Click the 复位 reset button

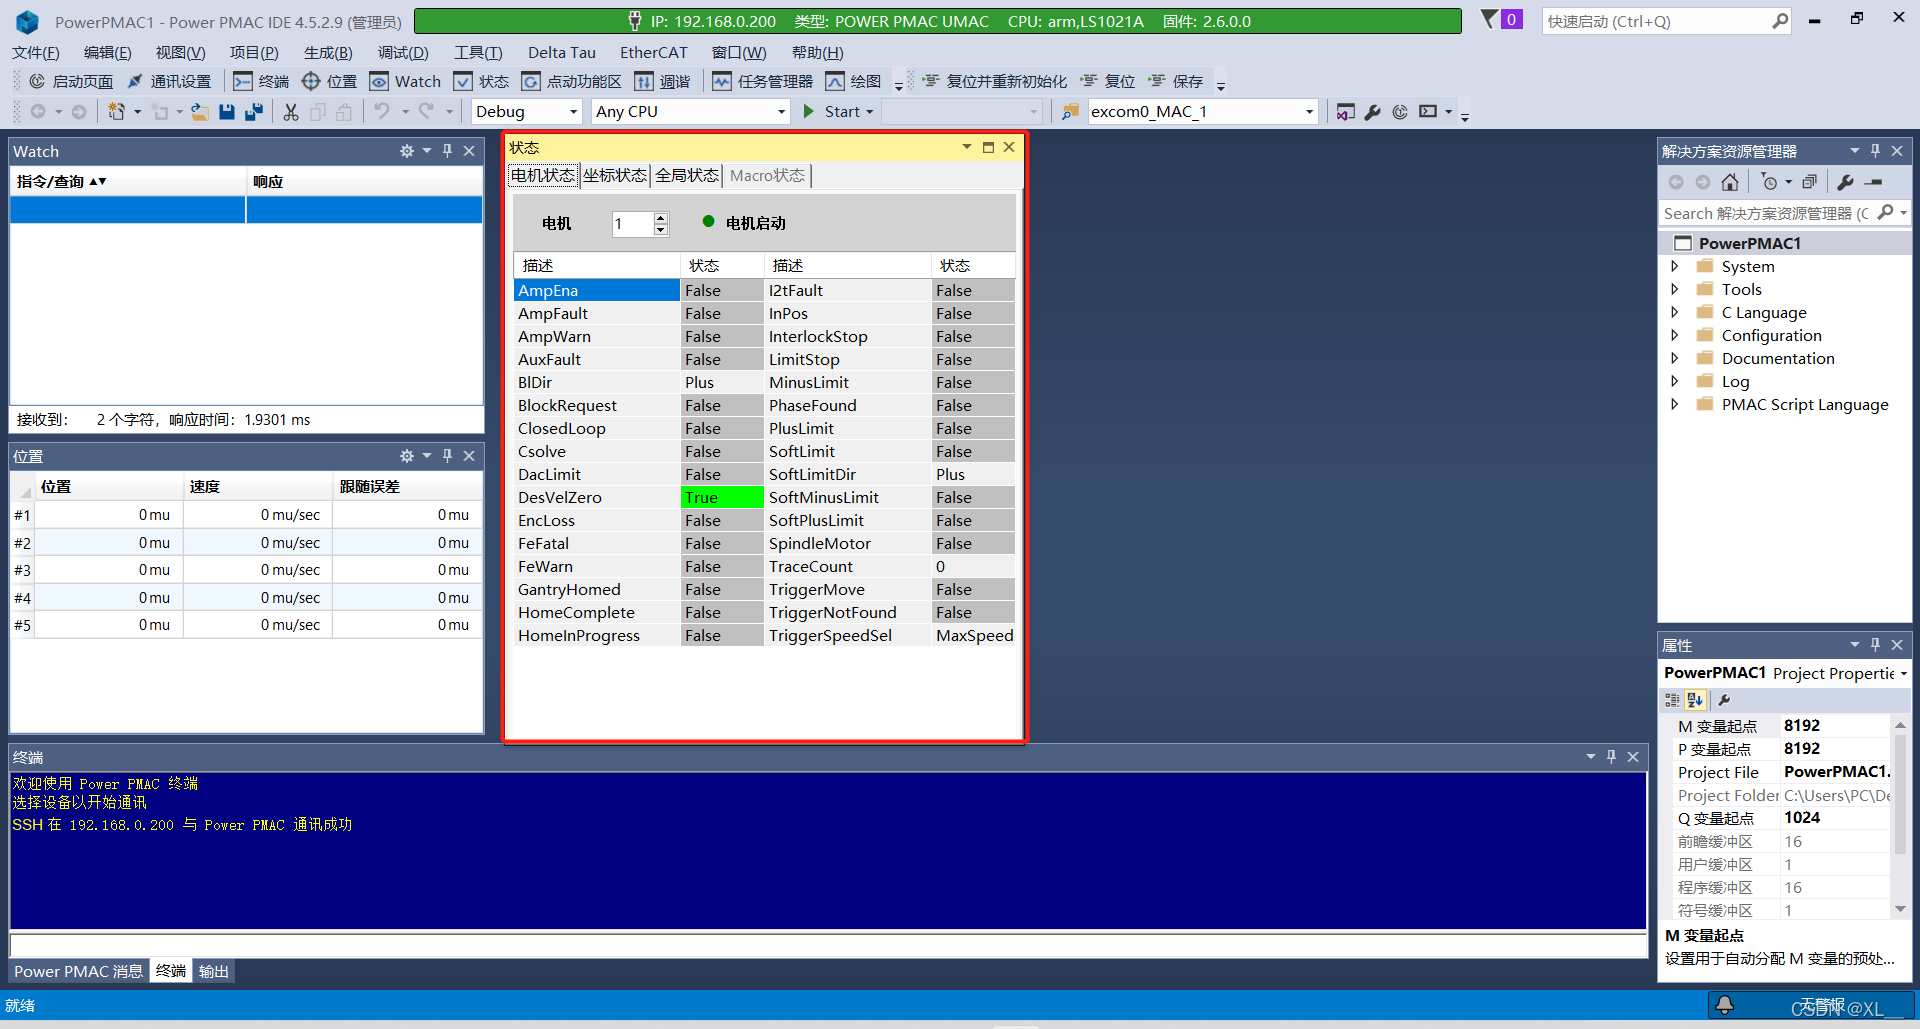[x=1108, y=82]
